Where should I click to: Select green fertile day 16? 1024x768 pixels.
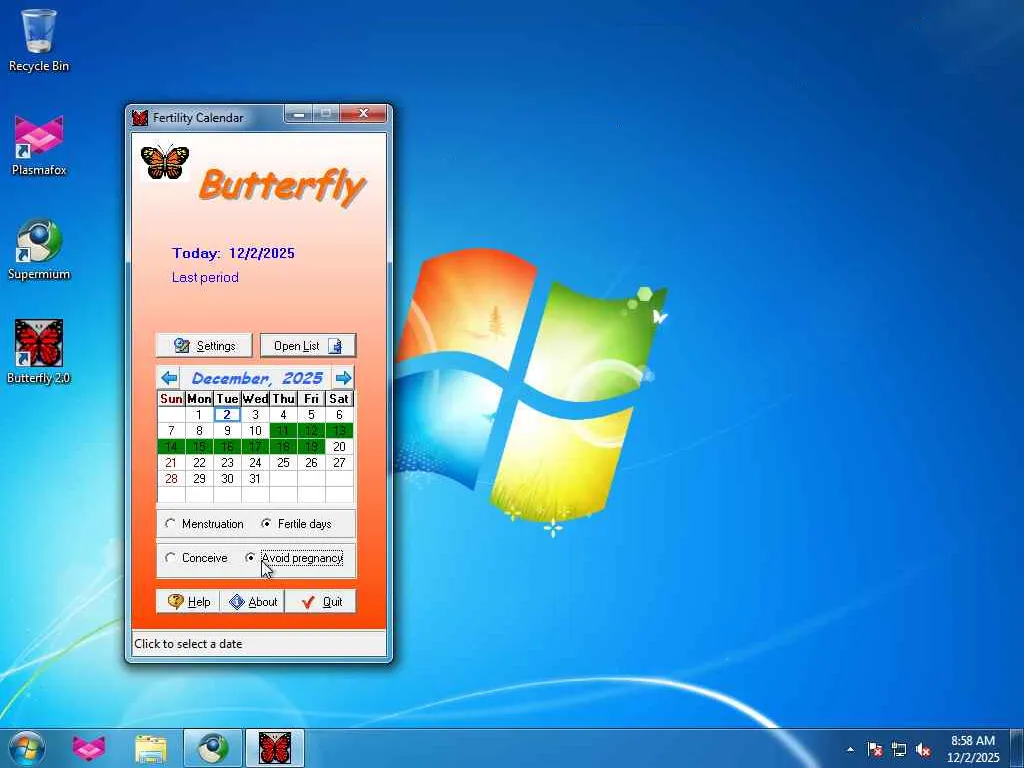pyautogui.click(x=227, y=447)
